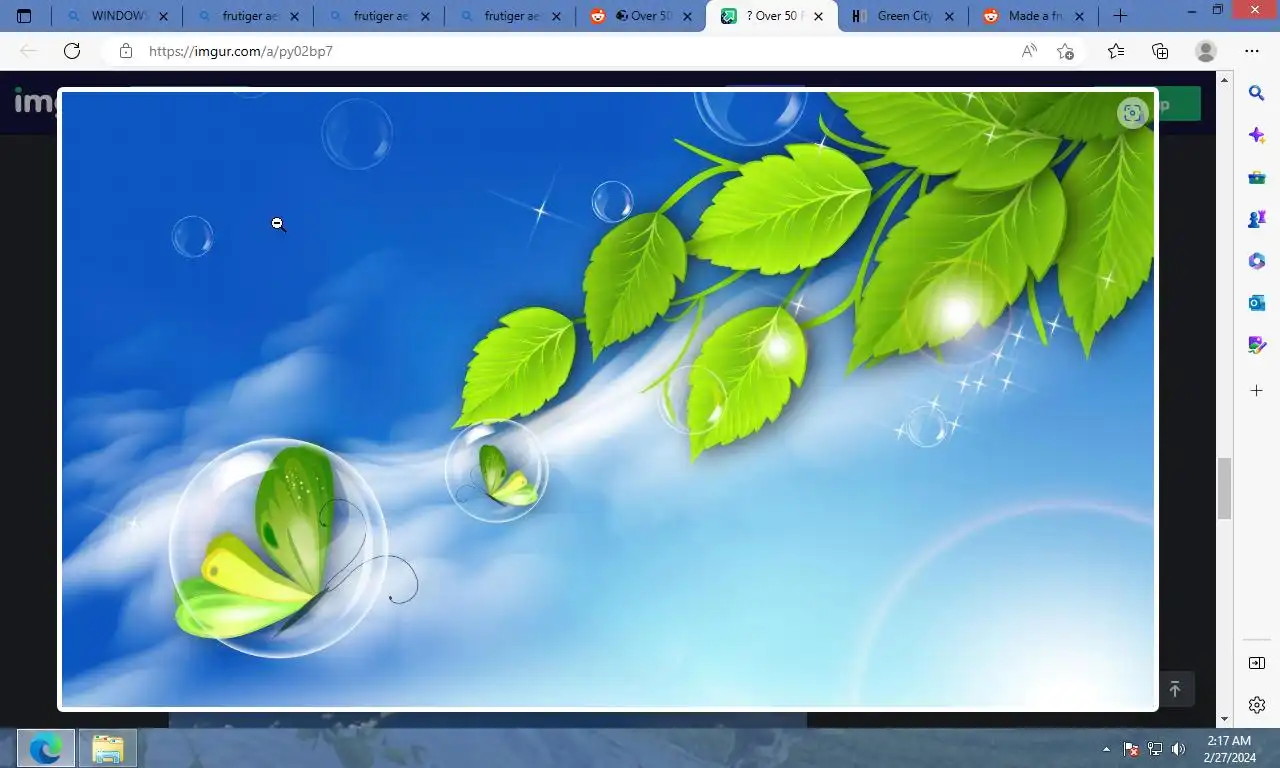Close the second frutiger ae tab
Image resolution: width=1280 pixels, height=768 pixels.
click(x=426, y=16)
